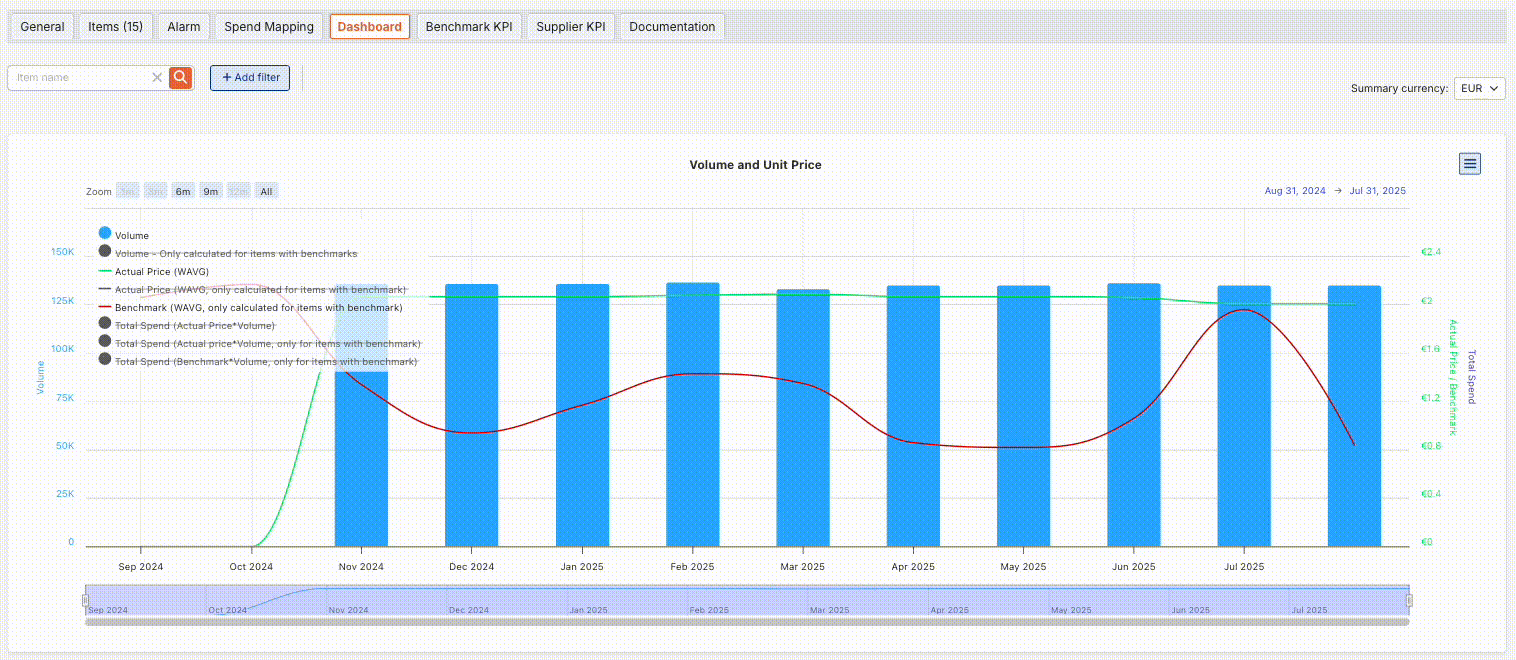
Task: Open the Summary currency EUR dropdown
Action: (1479, 88)
